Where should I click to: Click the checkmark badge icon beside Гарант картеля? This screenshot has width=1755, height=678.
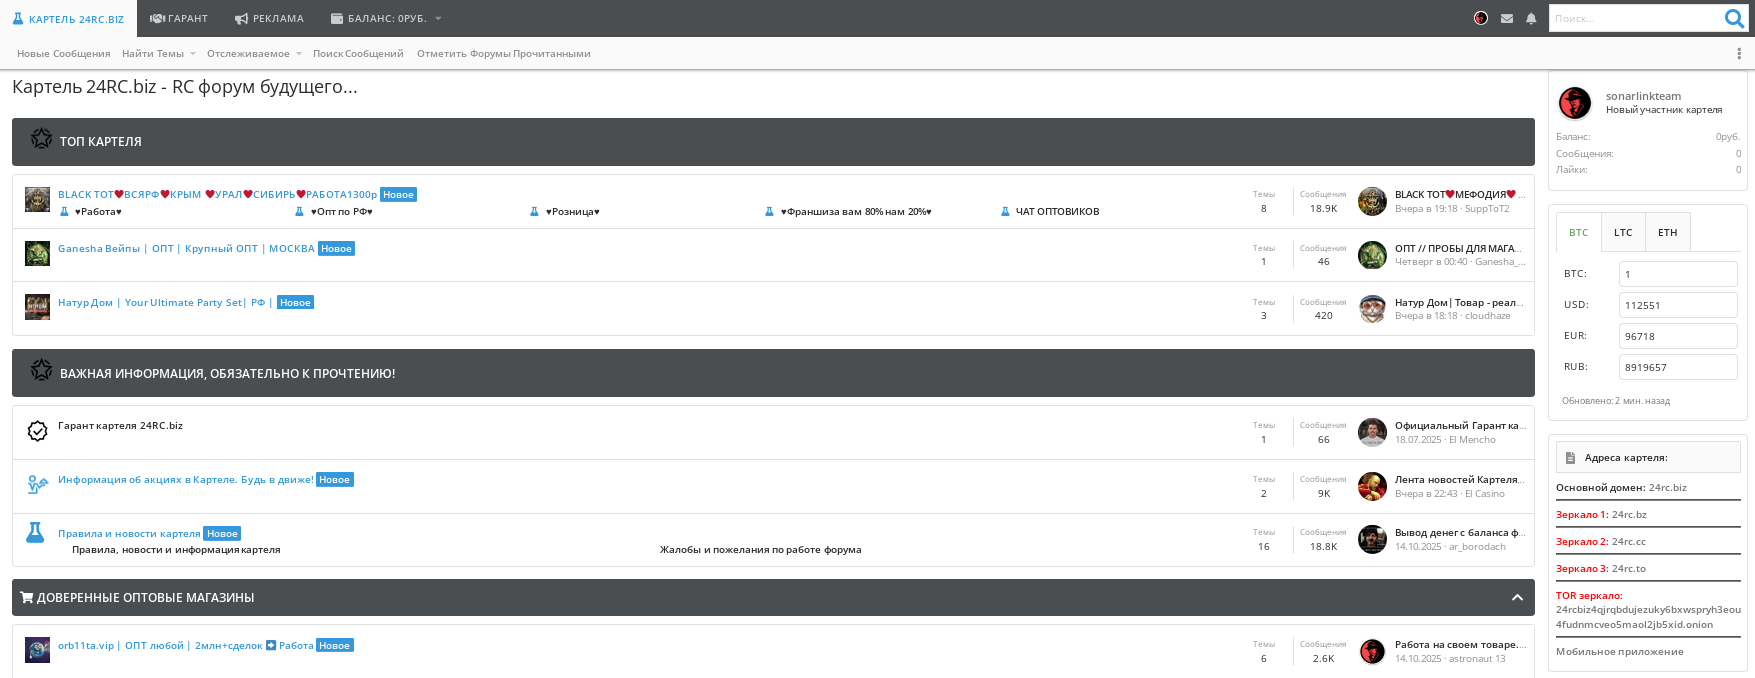tap(37, 431)
